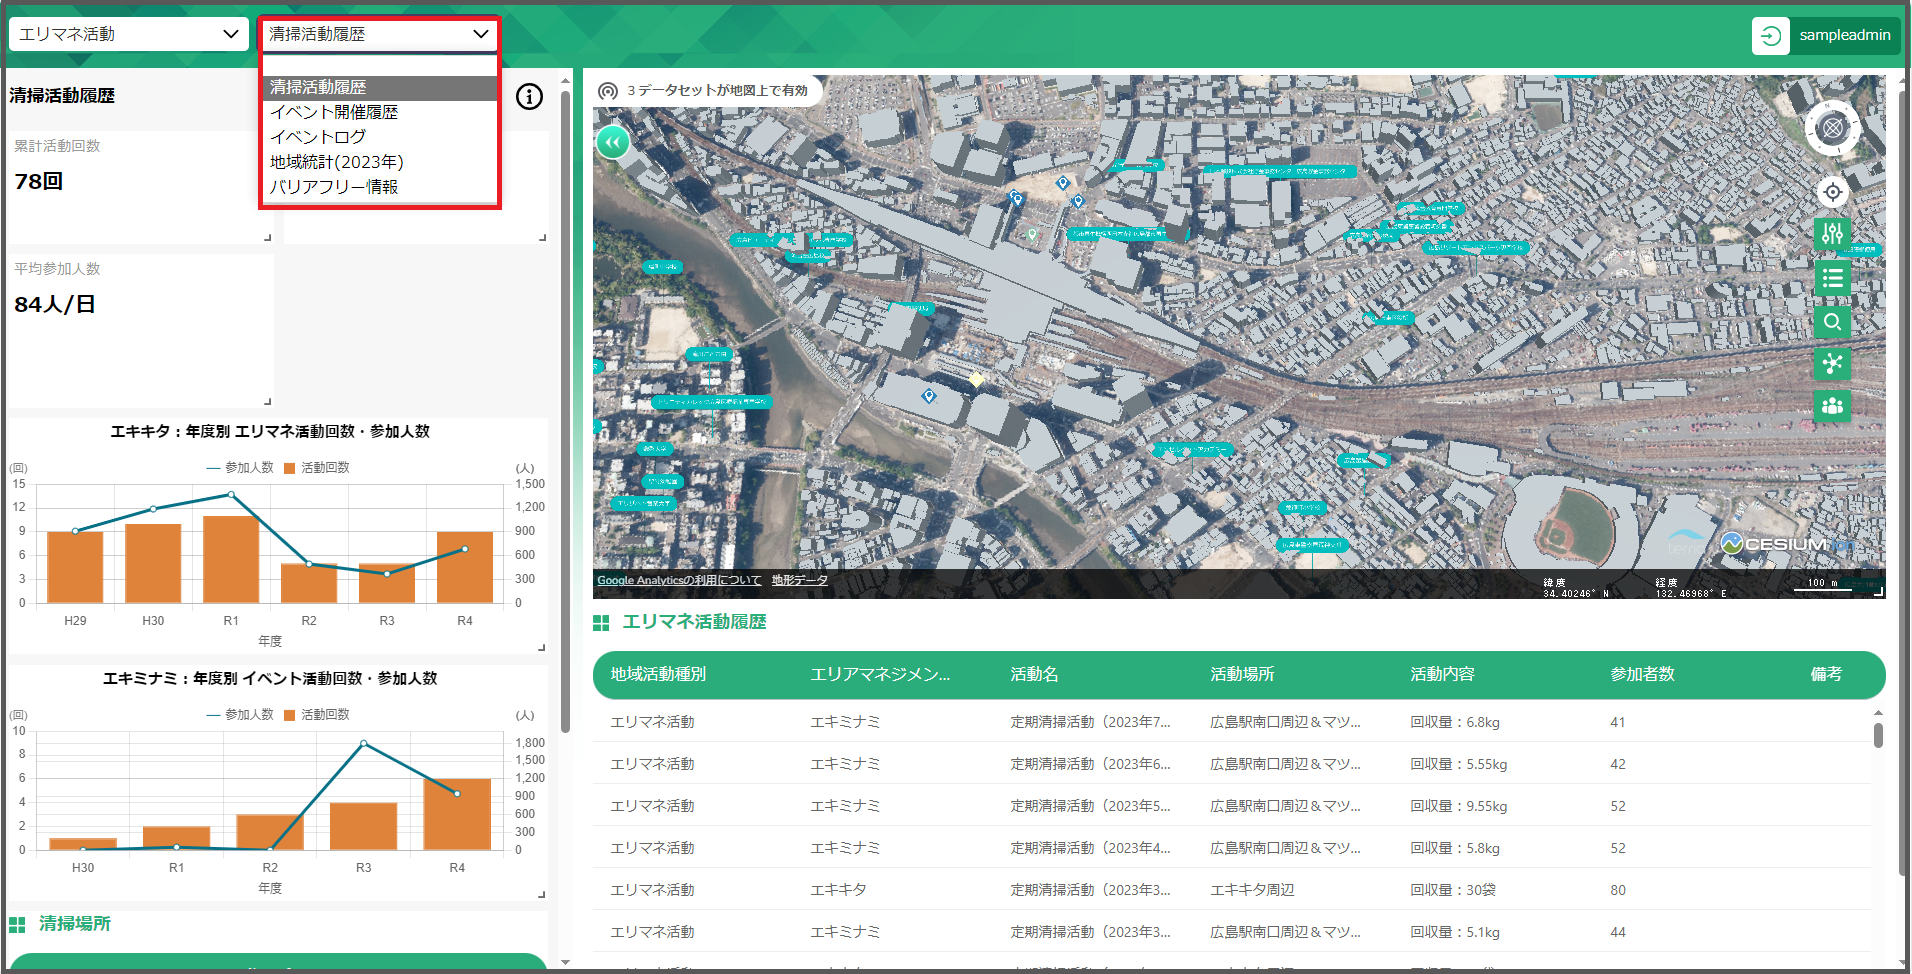
Task: Click the center-on-location crosshair button on map
Action: pos(1832,192)
